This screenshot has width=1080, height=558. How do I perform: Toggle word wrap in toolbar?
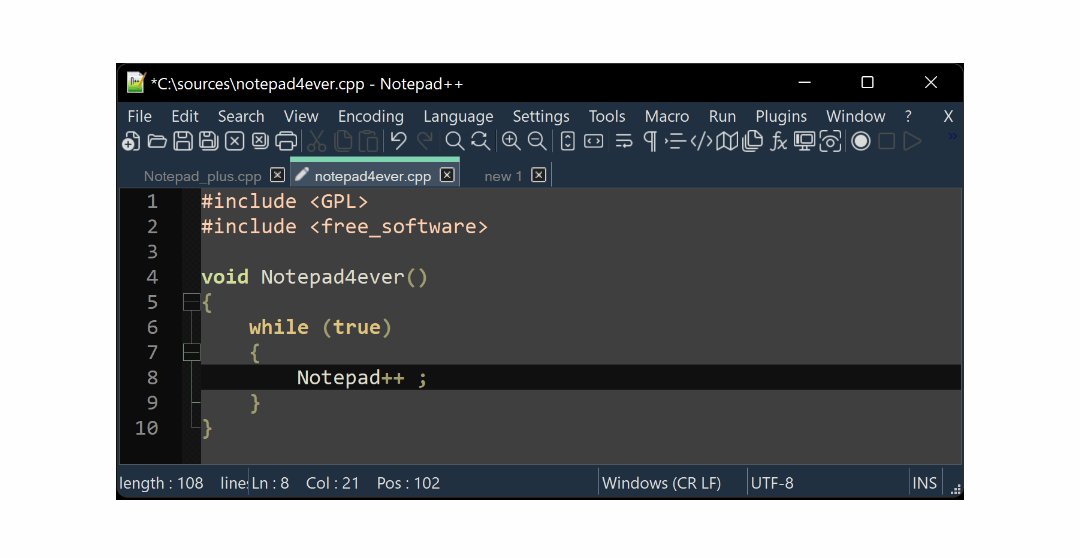pos(624,141)
